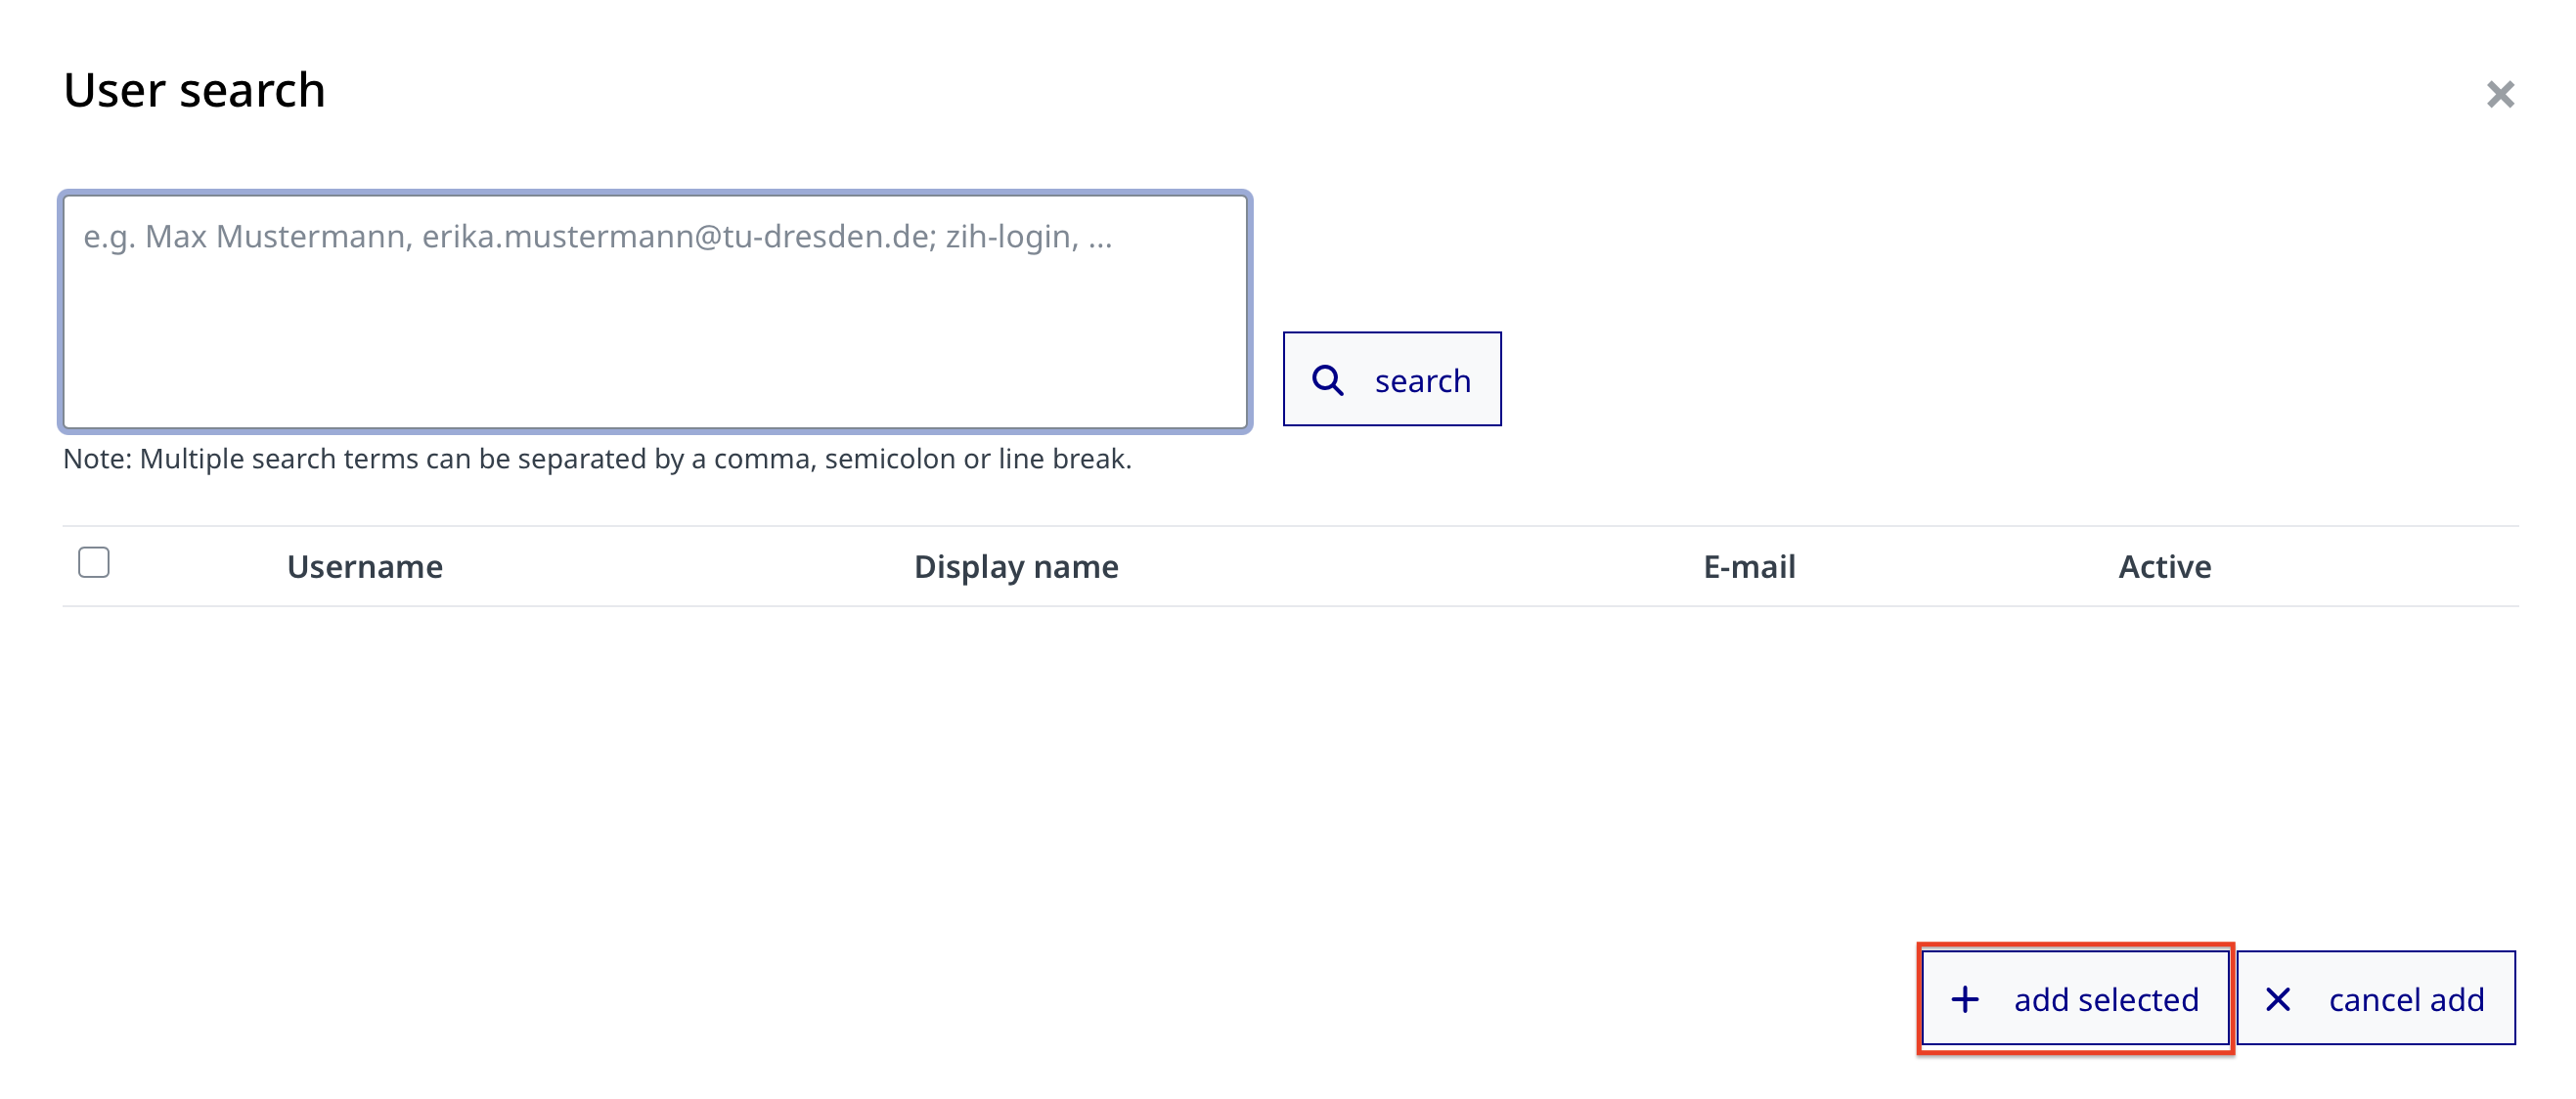2576x1099 pixels.
Task: Click the Username column header
Action: [364, 567]
